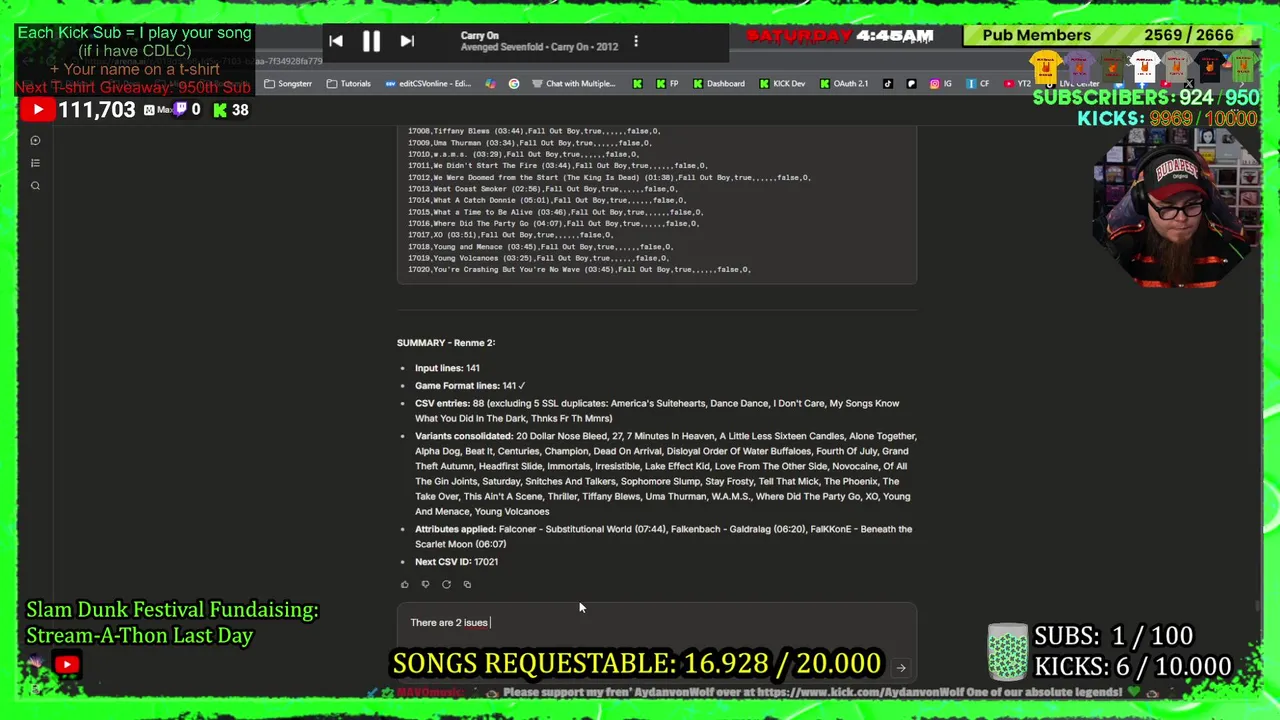
Task: Open the Dashboard bookmark
Action: (x=719, y=84)
